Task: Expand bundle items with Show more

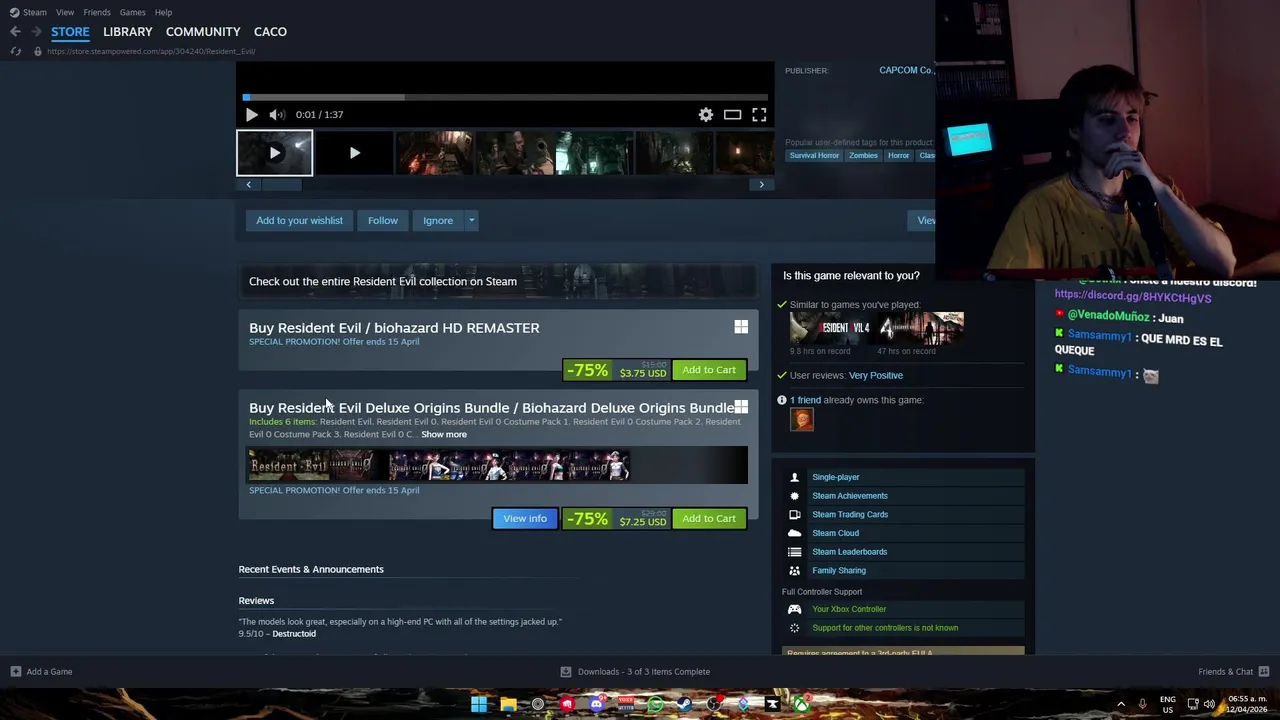Action: (x=444, y=435)
